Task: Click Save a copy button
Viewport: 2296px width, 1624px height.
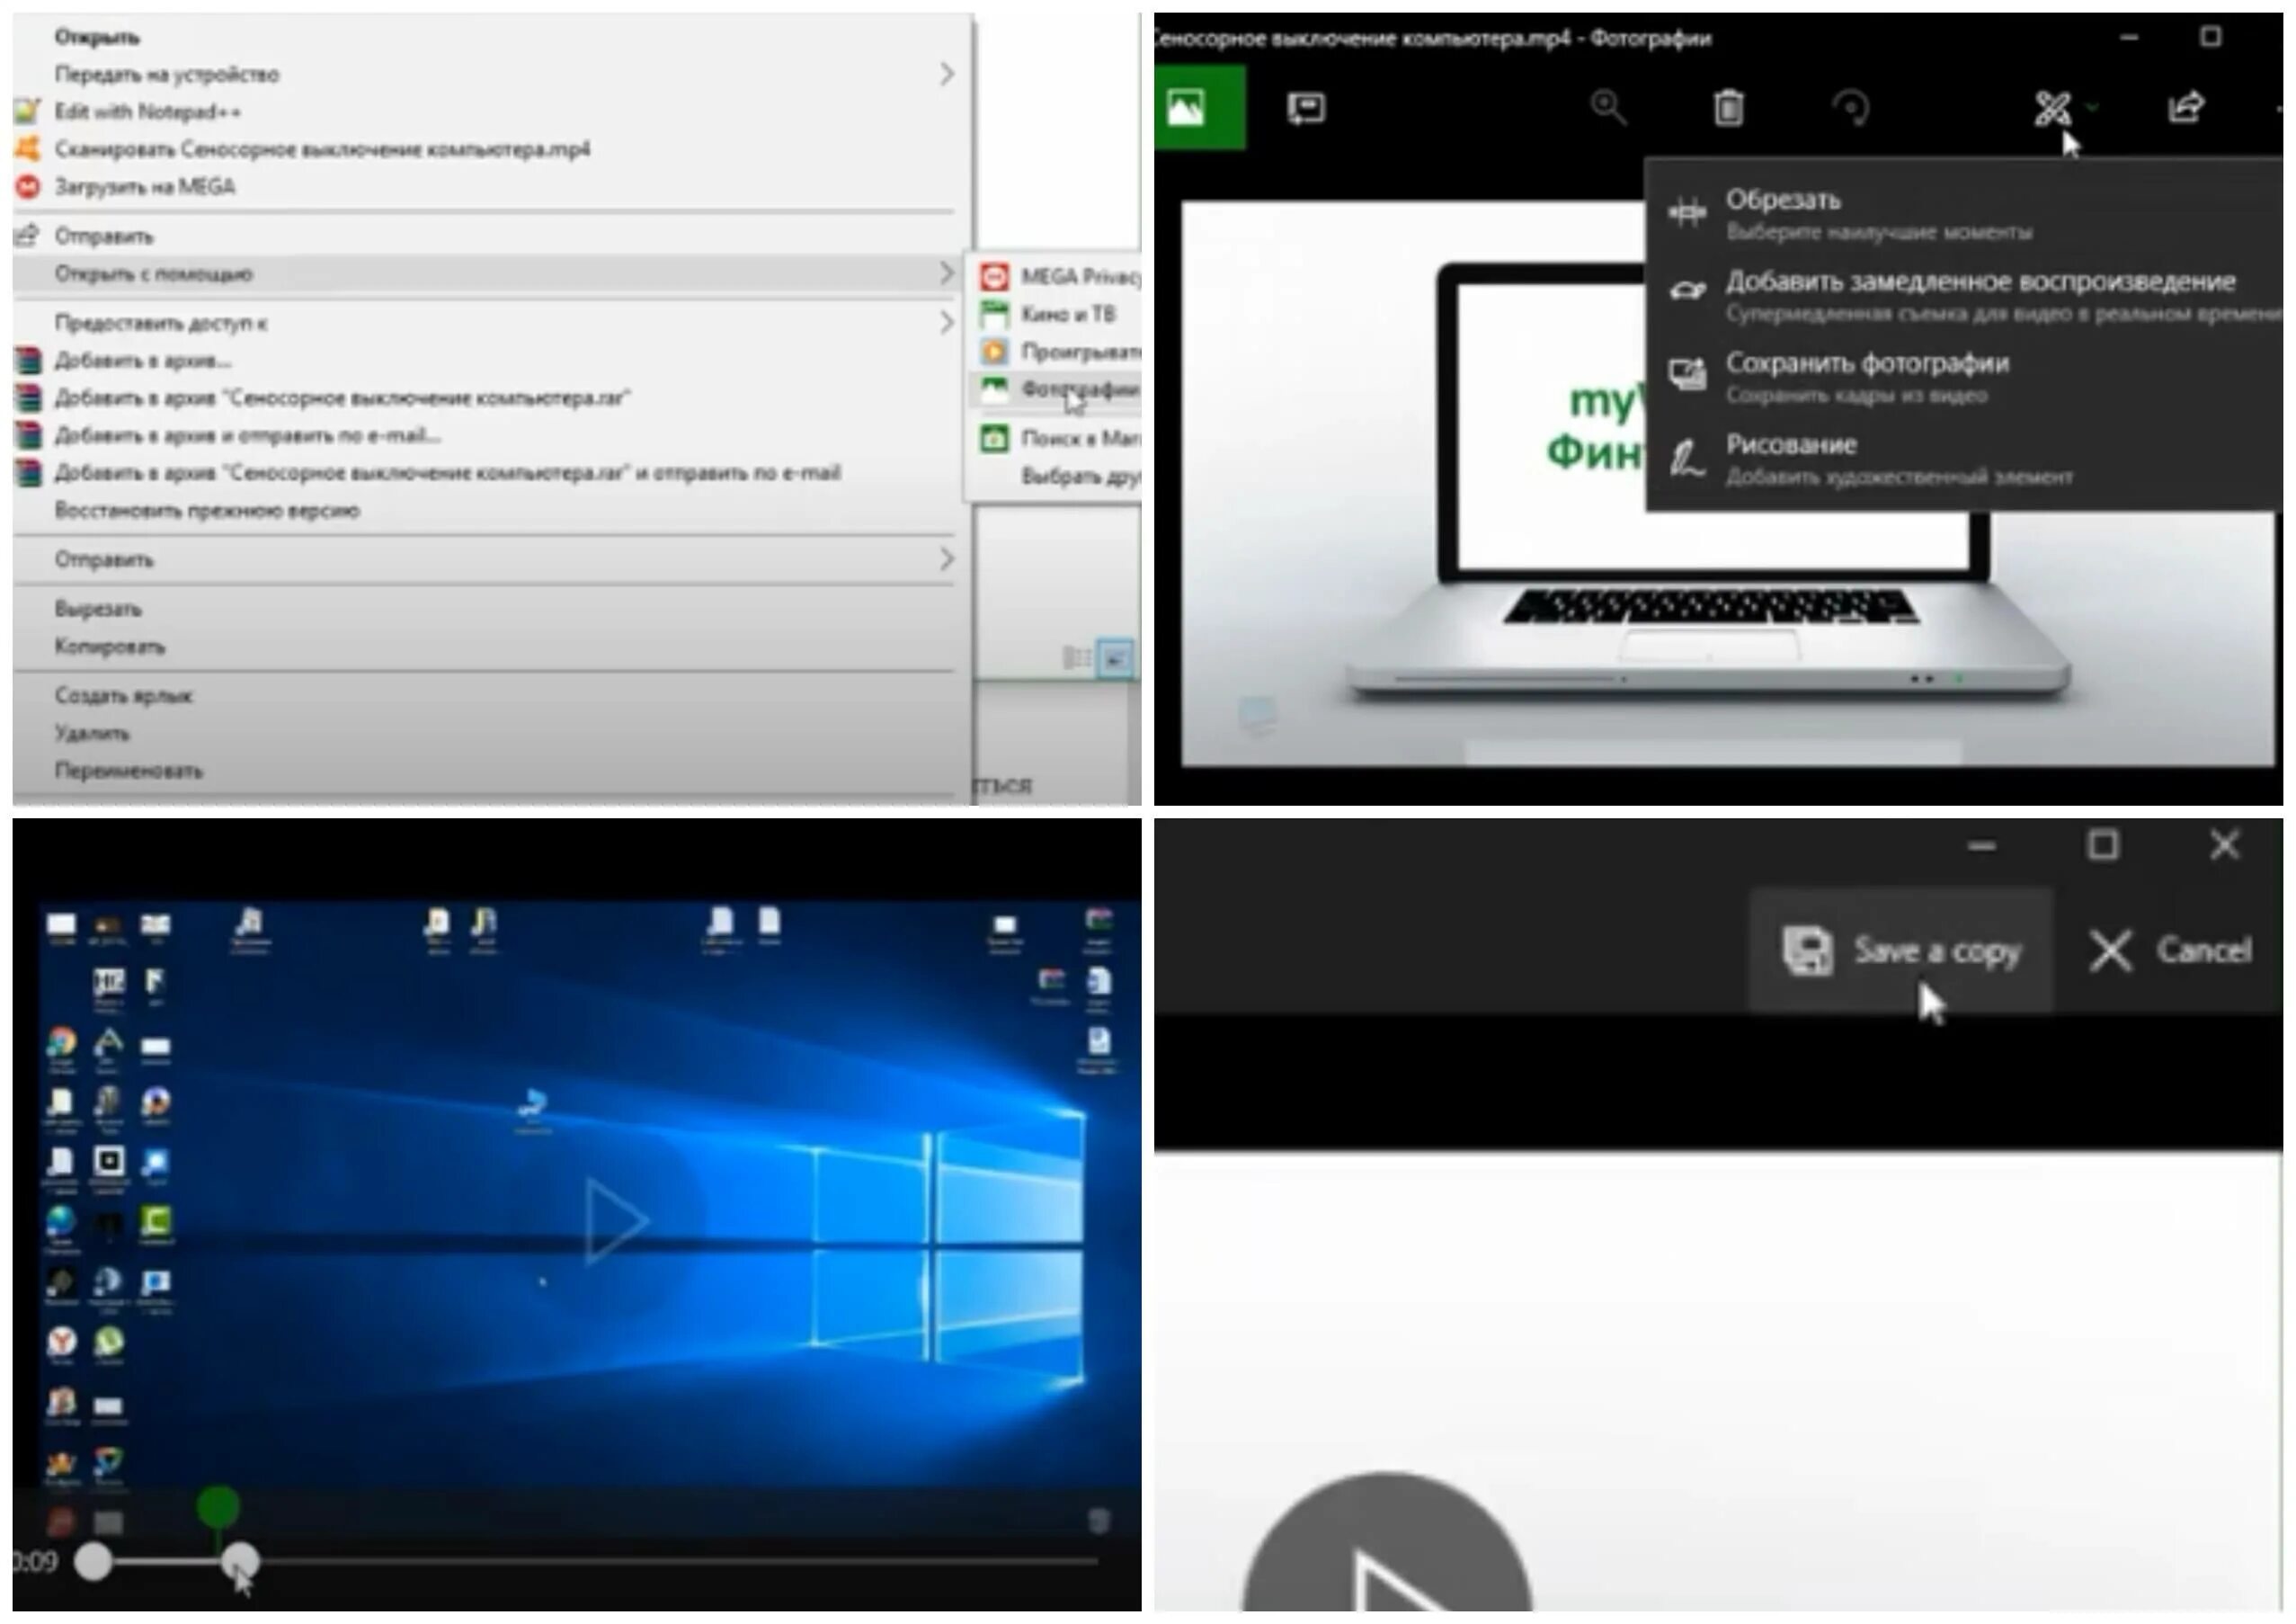Action: [x=1903, y=950]
